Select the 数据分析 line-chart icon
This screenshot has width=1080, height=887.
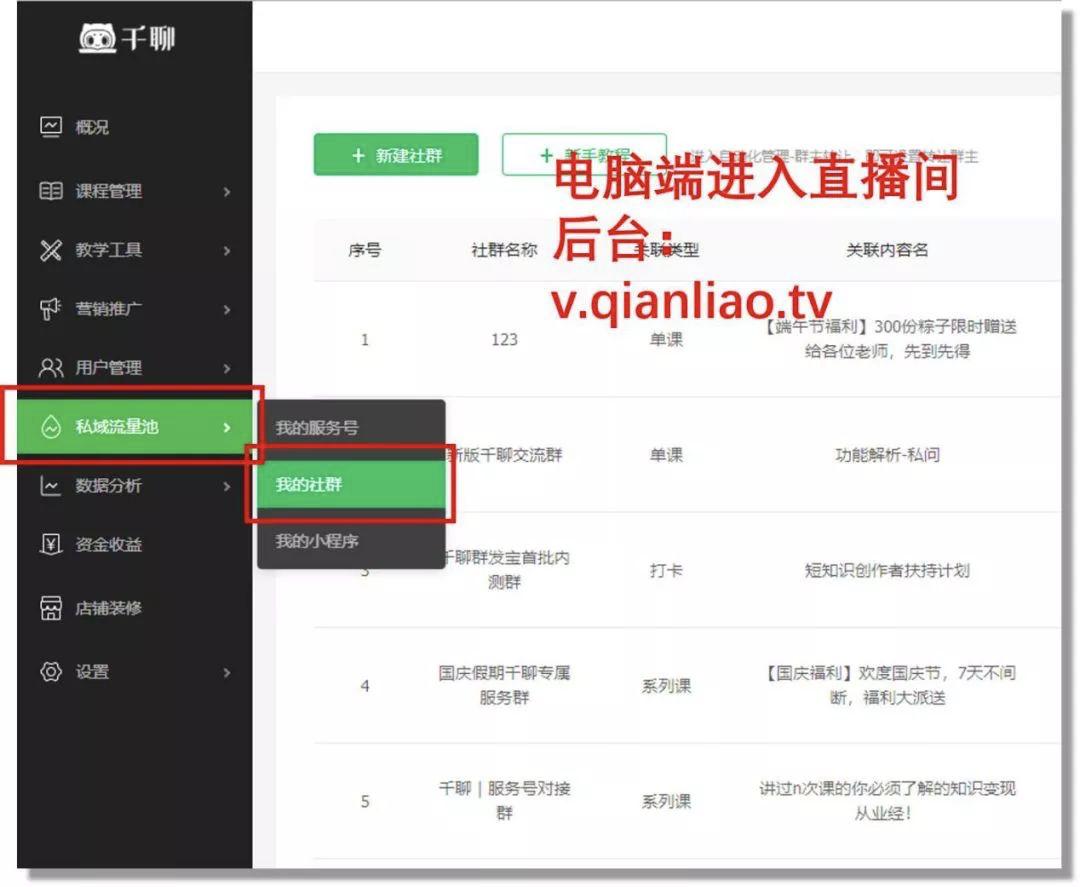coord(49,486)
